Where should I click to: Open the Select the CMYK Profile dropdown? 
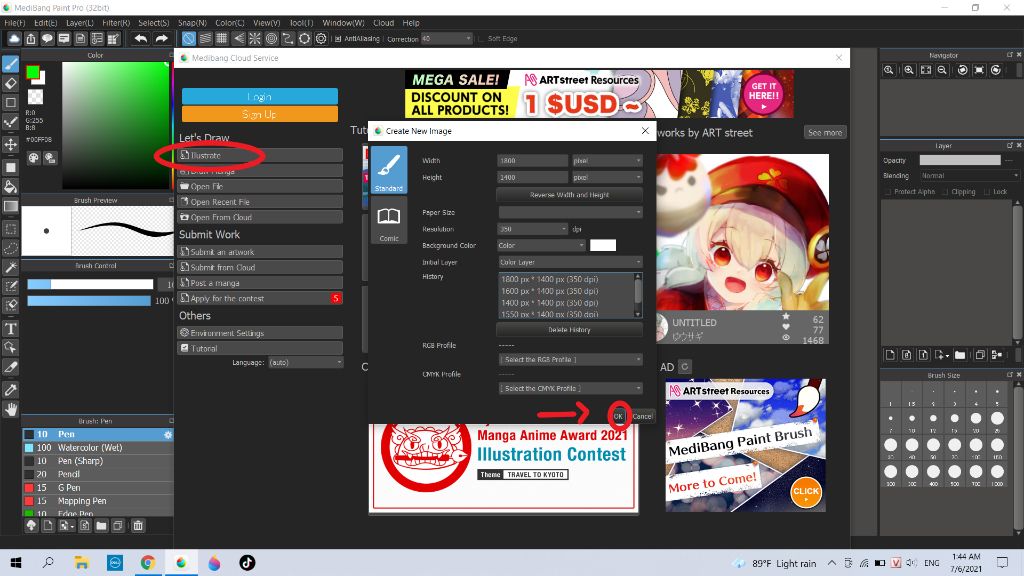pos(570,388)
